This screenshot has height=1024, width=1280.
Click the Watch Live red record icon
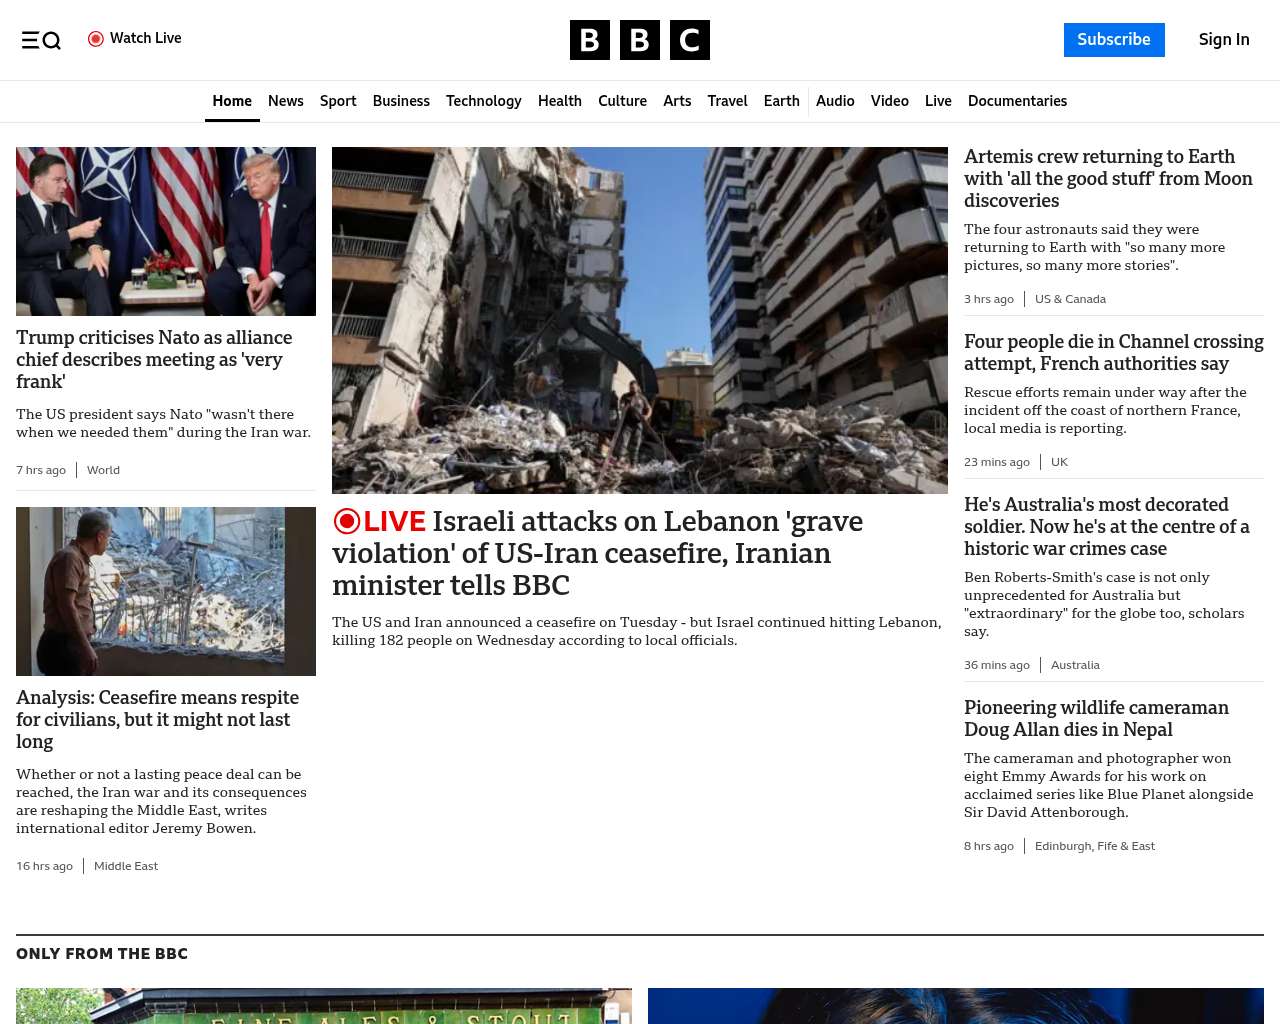click(96, 39)
